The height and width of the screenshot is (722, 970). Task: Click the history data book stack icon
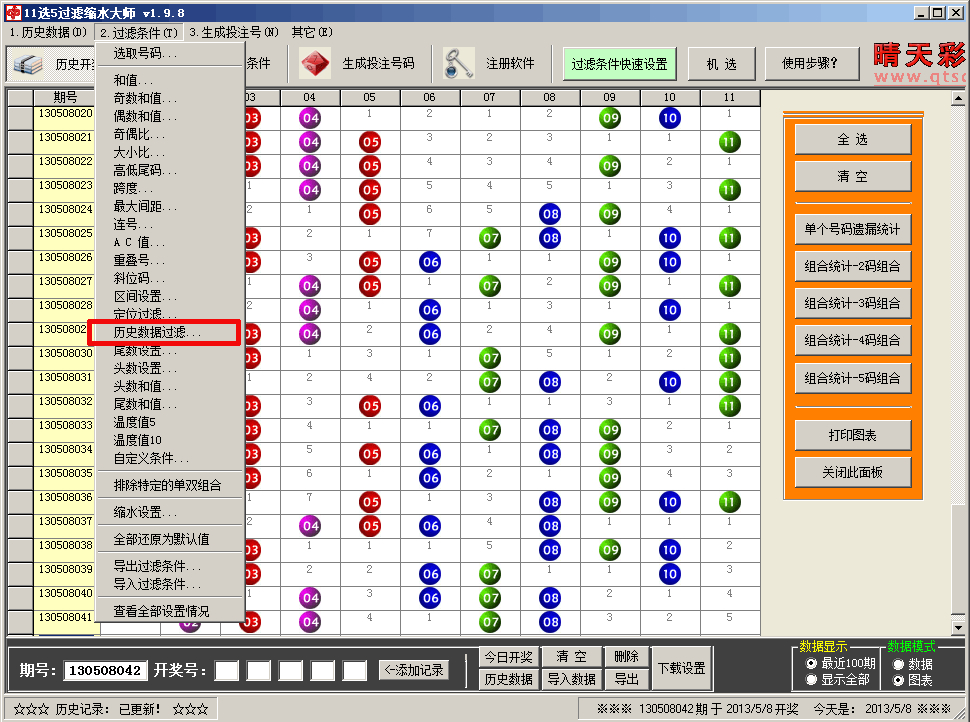pyautogui.click(x=28, y=64)
